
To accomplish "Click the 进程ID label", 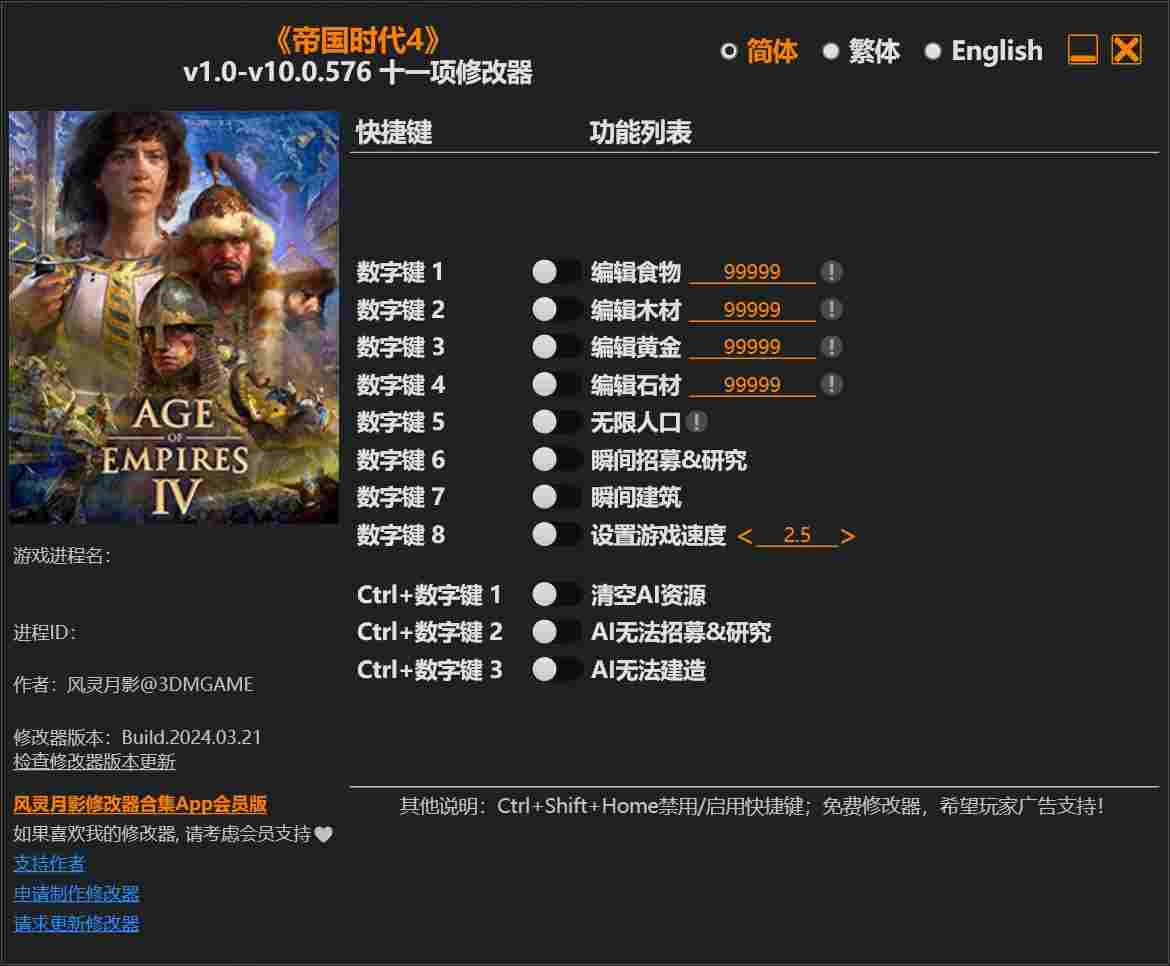I will point(44,633).
